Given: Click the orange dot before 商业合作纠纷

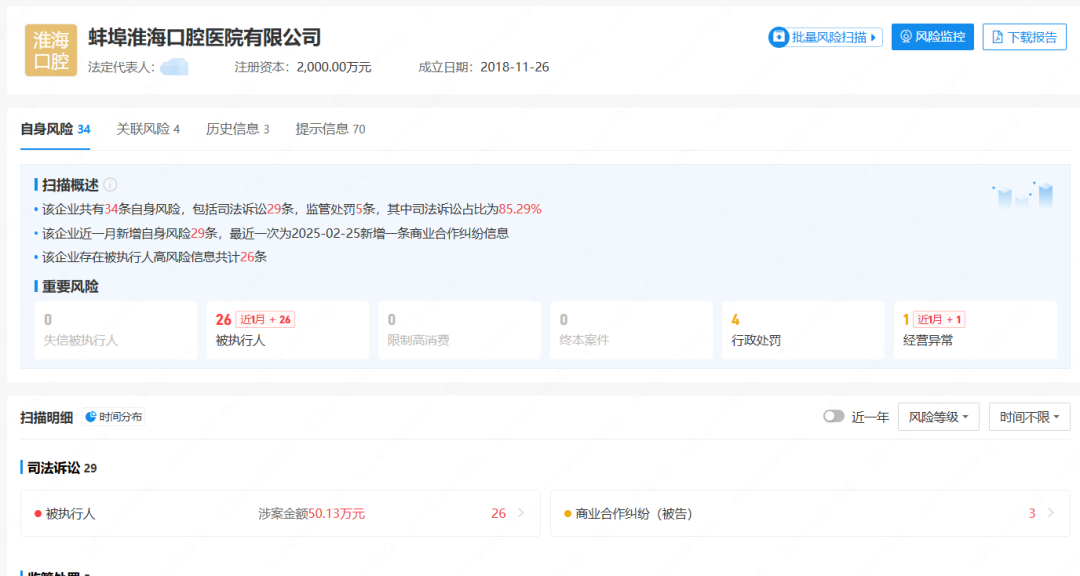Looking at the screenshot, I should tap(568, 514).
